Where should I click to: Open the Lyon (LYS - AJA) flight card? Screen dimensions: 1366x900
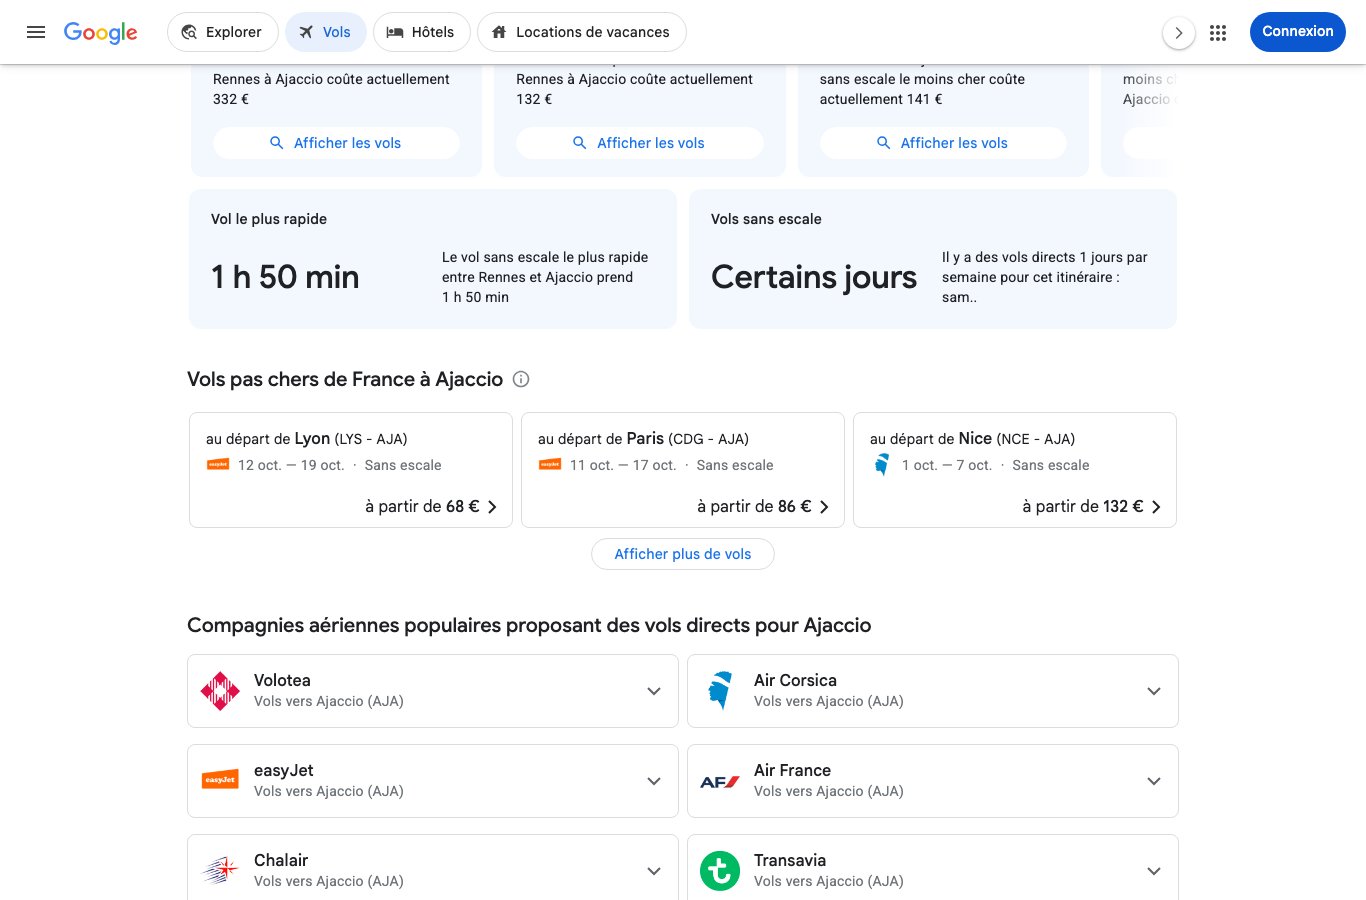[x=351, y=470]
